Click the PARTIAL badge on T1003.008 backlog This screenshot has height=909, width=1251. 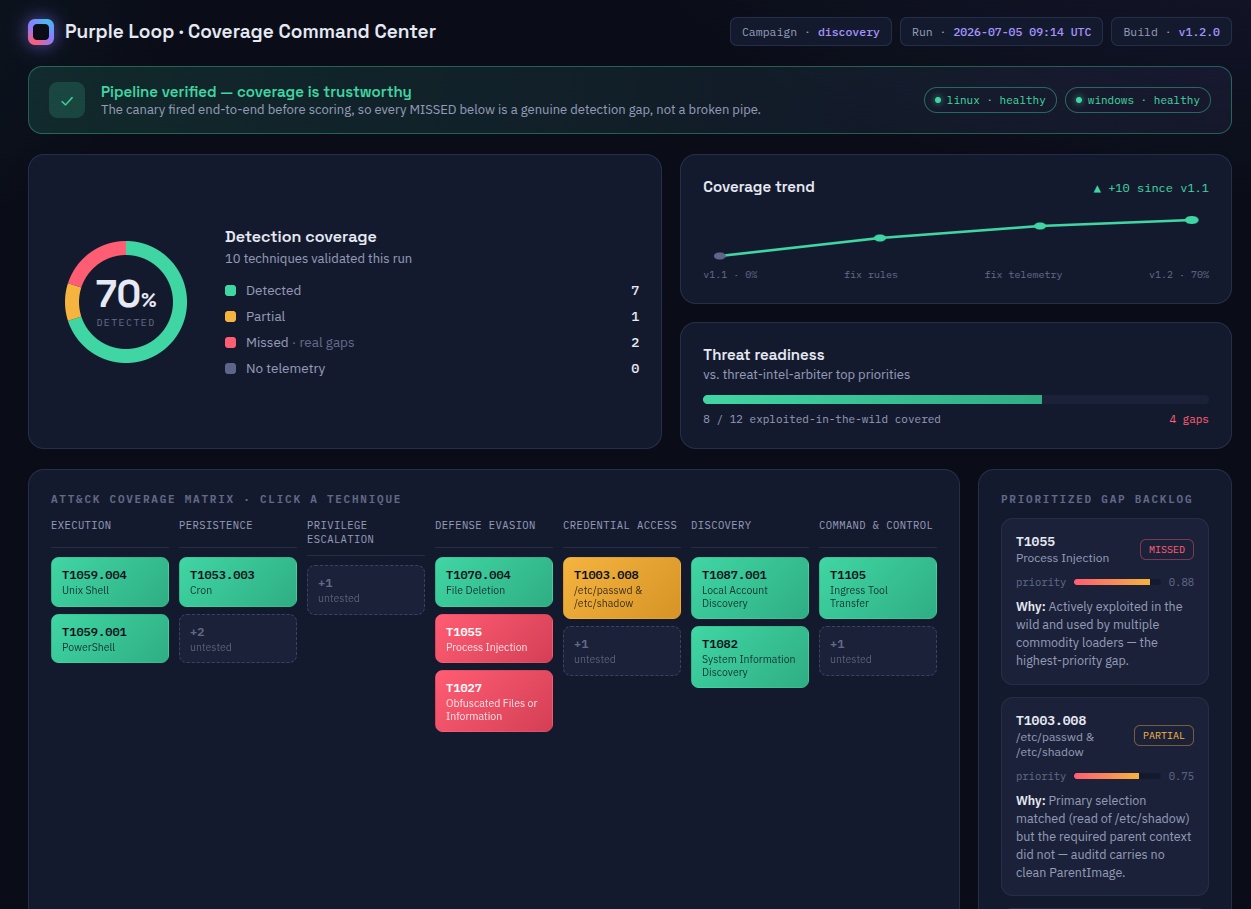tap(1164, 735)
